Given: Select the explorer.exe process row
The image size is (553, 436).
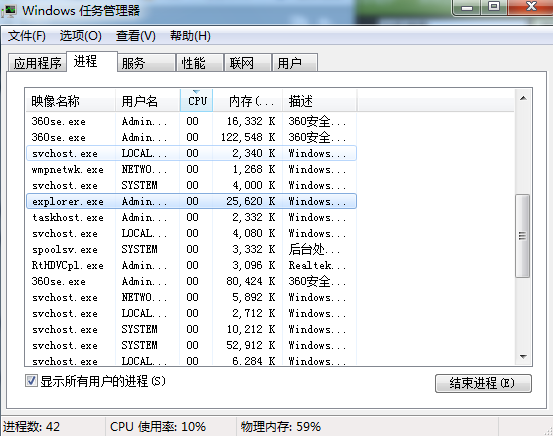Looking at the screenshot, I should pyautogui.click(x=192, y=201).
